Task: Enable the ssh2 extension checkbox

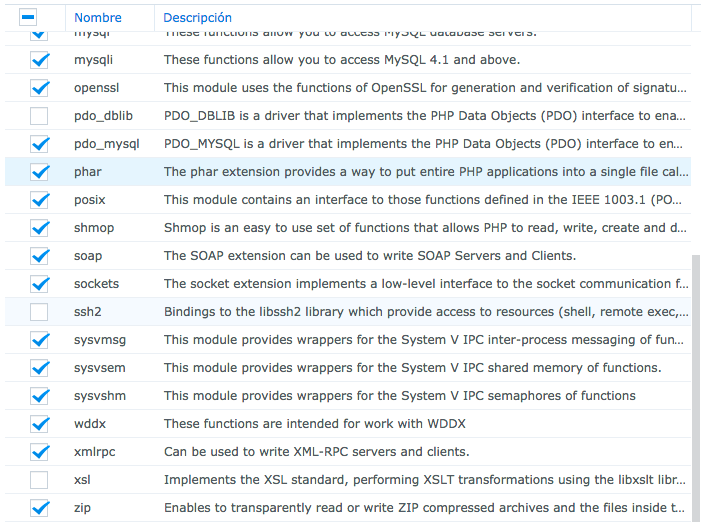Action: coord(39,312)
